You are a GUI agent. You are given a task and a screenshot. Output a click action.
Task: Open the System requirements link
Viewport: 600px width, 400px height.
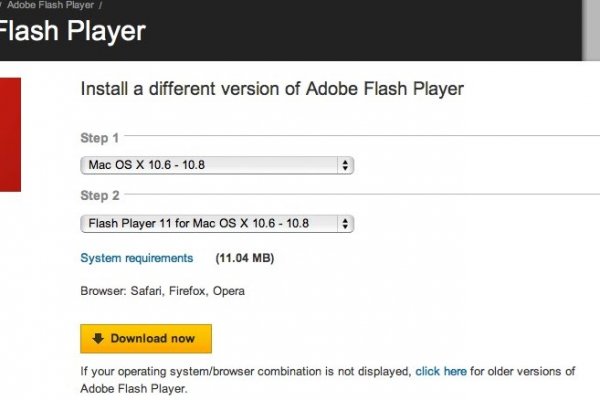pyautogui.click(x=136, y=258)
